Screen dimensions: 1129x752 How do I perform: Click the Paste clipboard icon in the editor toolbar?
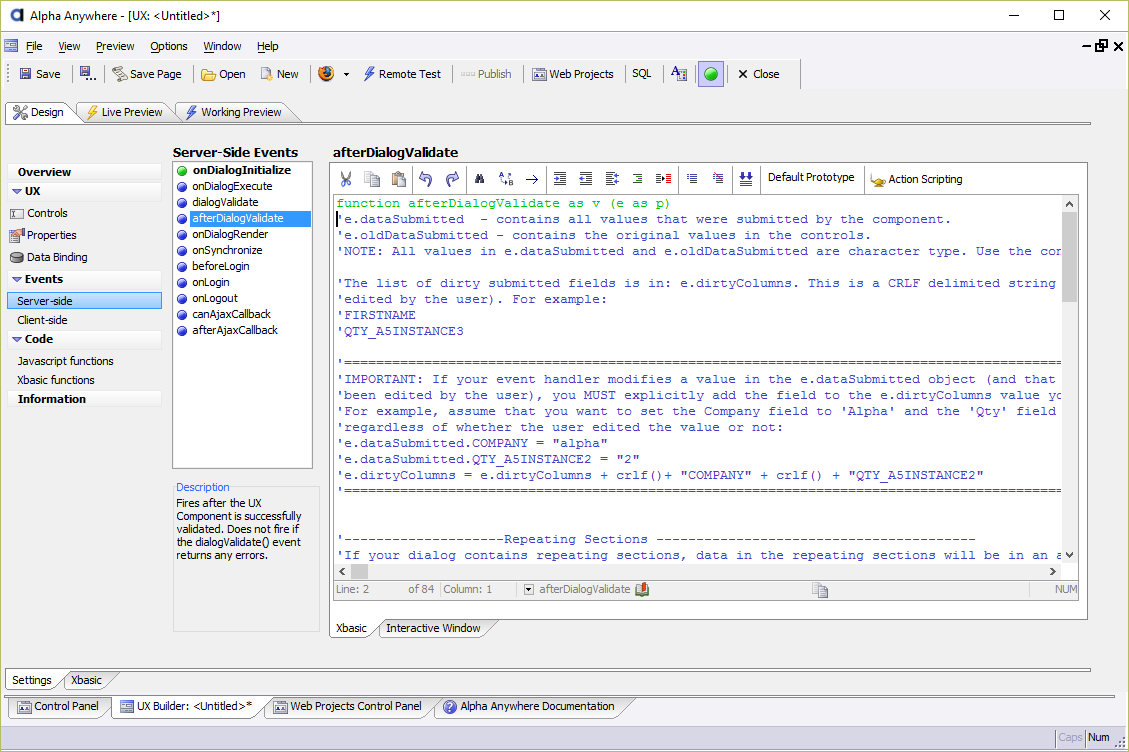tap(398, 179)
